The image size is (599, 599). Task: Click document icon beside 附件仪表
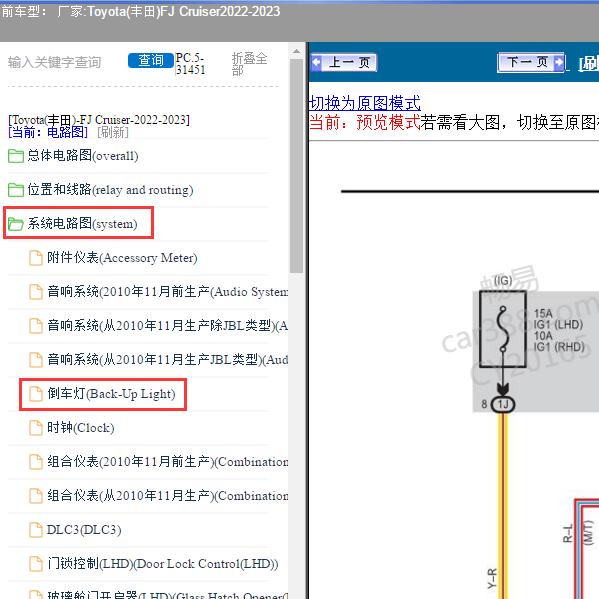[x=36, y=258]
